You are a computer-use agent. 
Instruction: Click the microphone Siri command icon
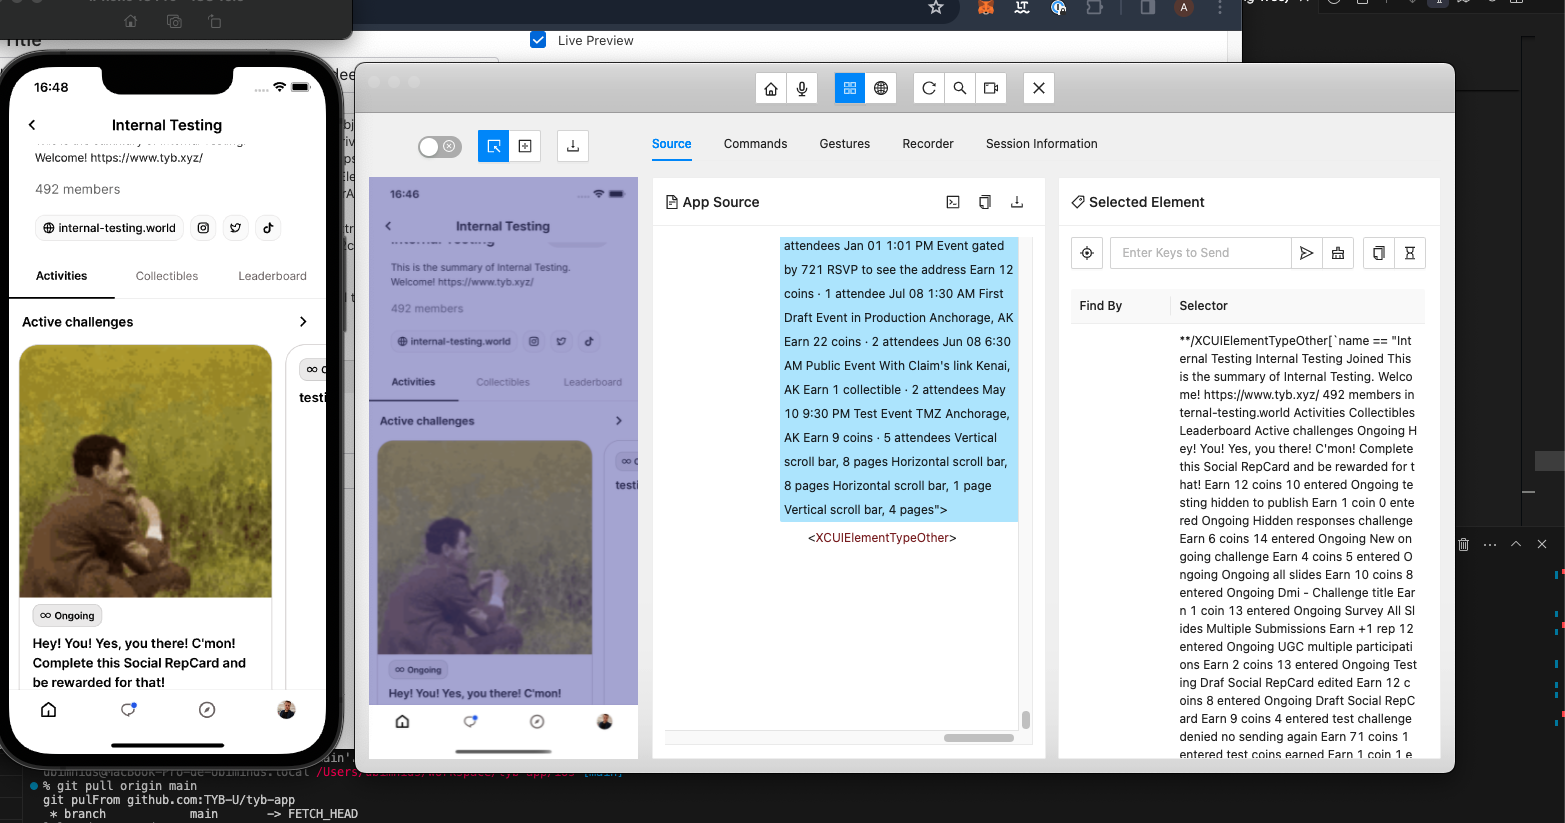point(802,88)
